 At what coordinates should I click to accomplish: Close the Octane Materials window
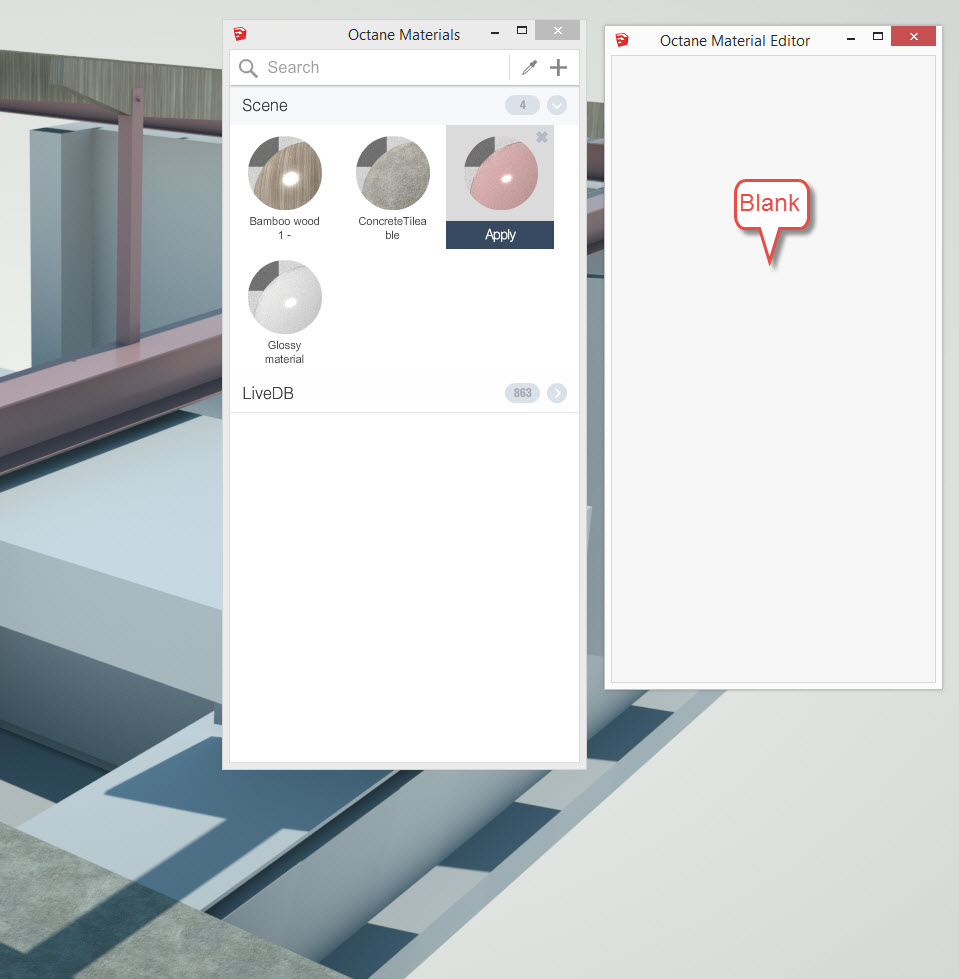[x=558, y=30]
